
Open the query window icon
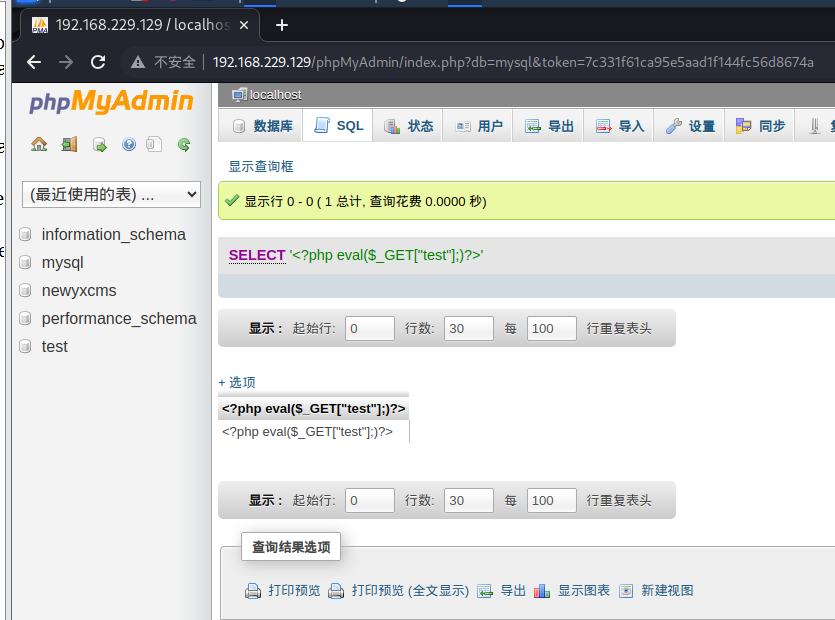click(100, 144)
